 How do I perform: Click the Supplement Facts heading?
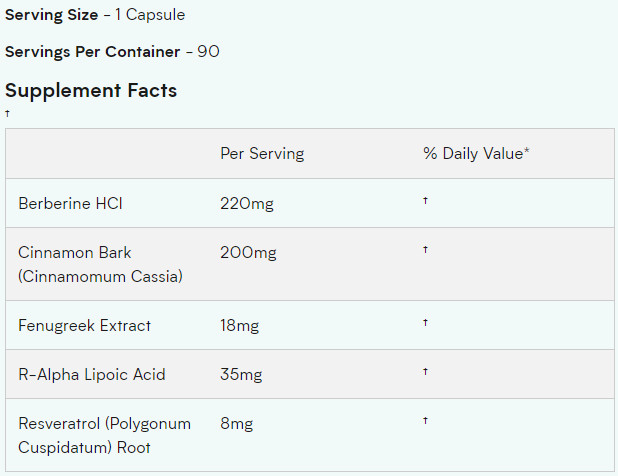point(91,91)
